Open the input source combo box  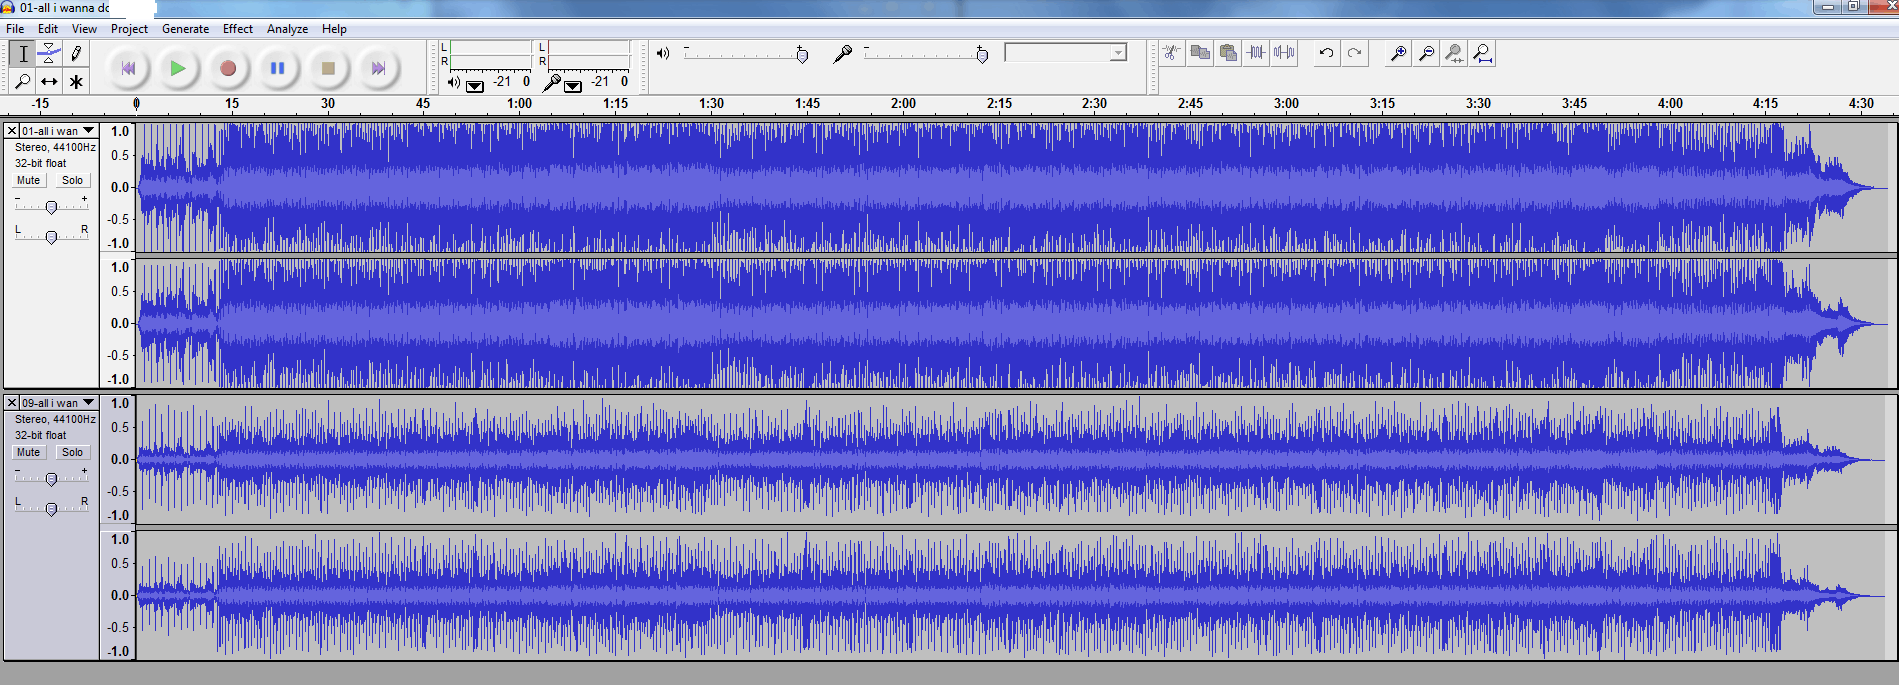tap(1066, 52)
